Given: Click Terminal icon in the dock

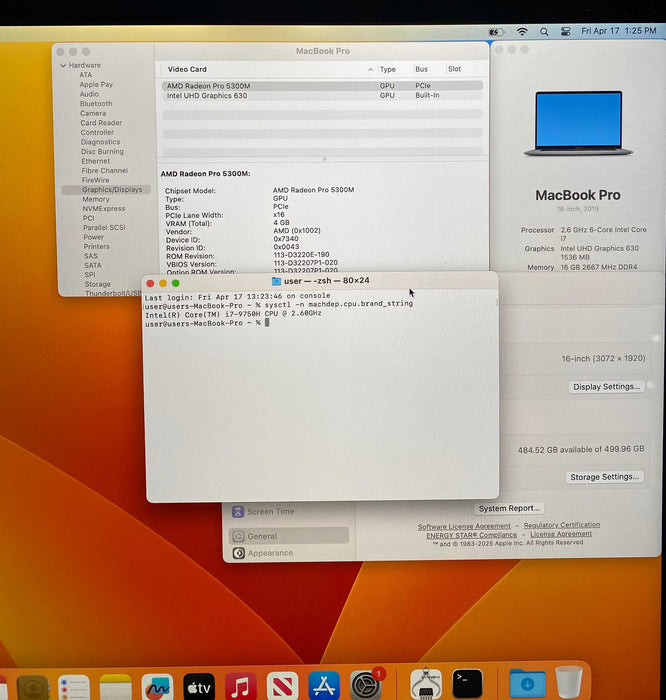Looking at the screenshot, I should tap(467, 683).
